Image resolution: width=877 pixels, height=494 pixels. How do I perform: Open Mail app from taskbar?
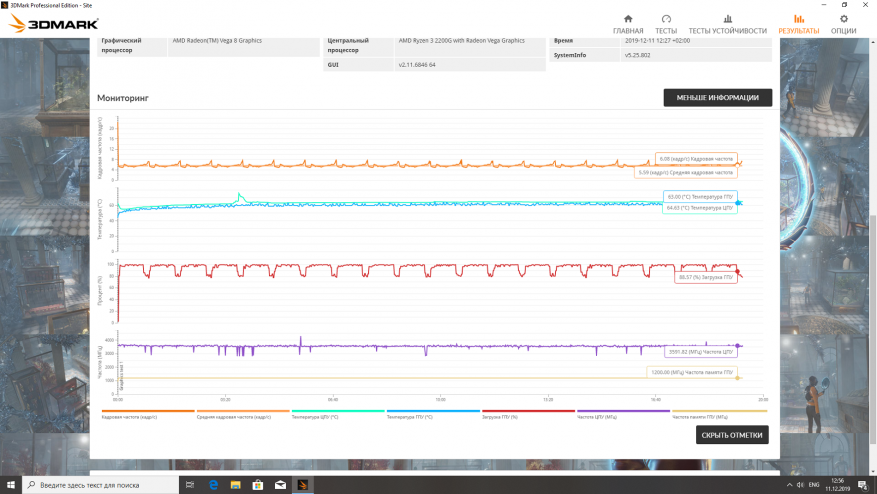point(280,485)
